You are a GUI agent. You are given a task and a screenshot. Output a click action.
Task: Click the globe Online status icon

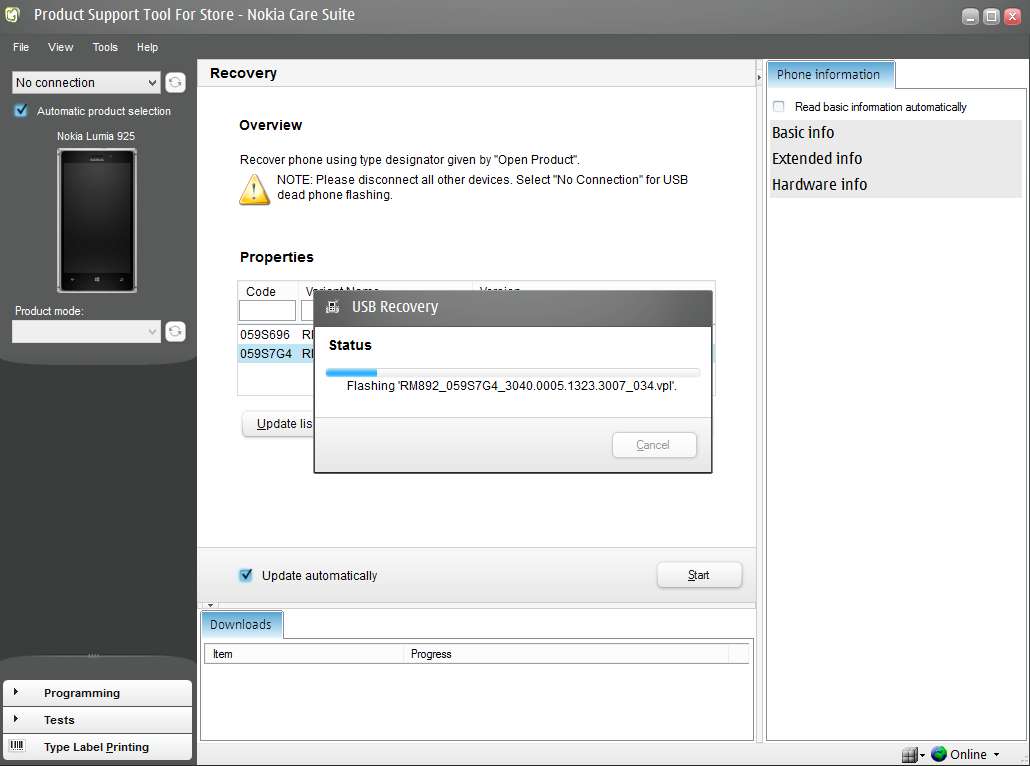[939, 754]
